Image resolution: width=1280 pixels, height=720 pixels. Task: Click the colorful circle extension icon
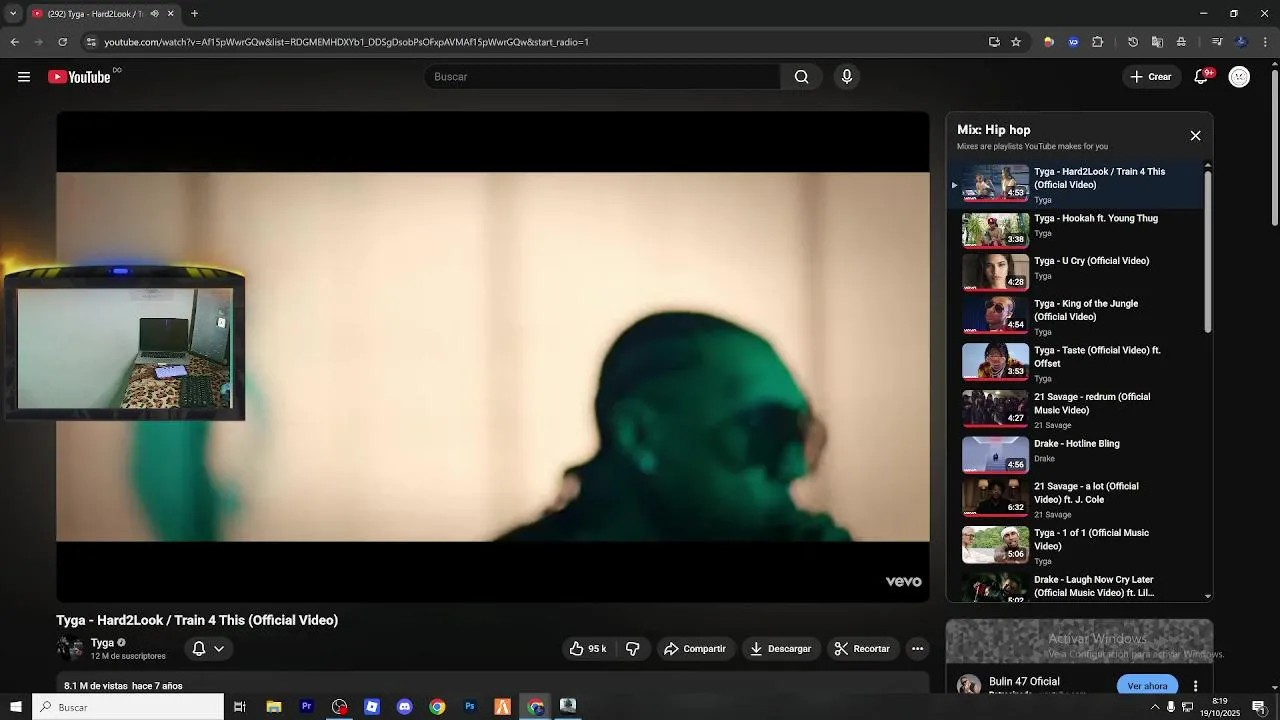click(x=1048, y=42)
